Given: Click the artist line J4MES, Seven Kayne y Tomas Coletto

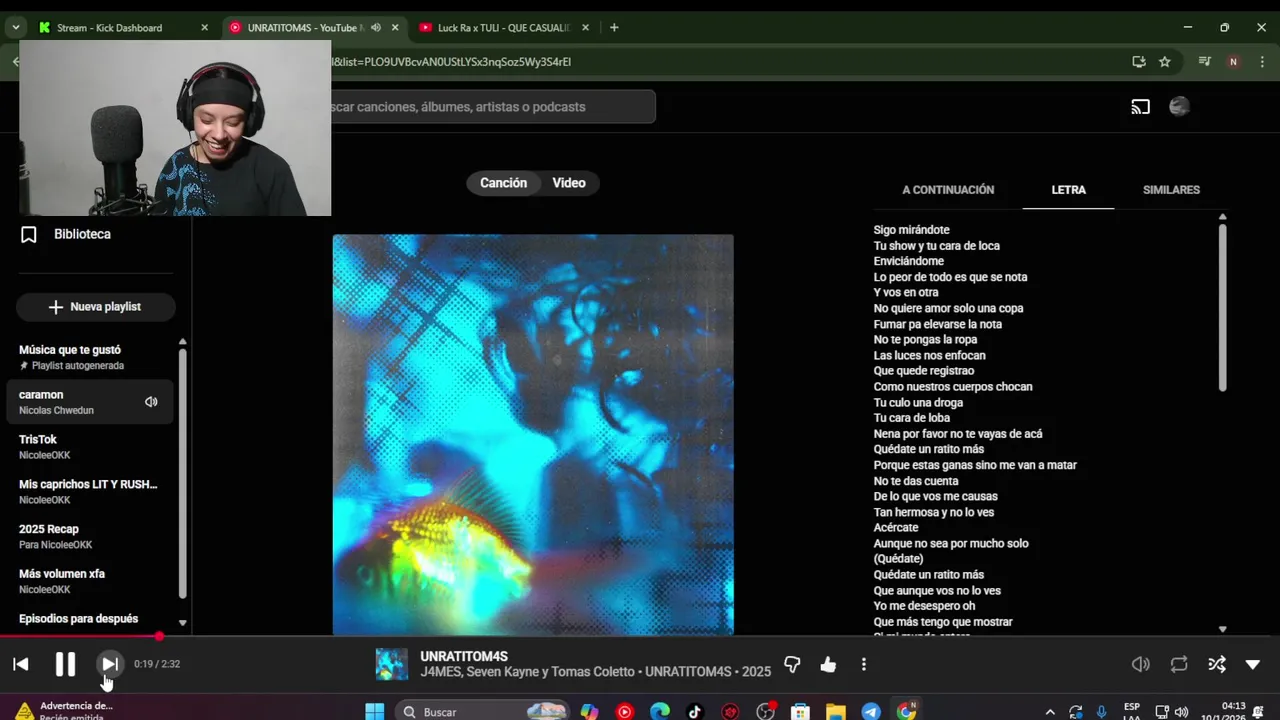Looking at the screenshot, I should (528, 672).
